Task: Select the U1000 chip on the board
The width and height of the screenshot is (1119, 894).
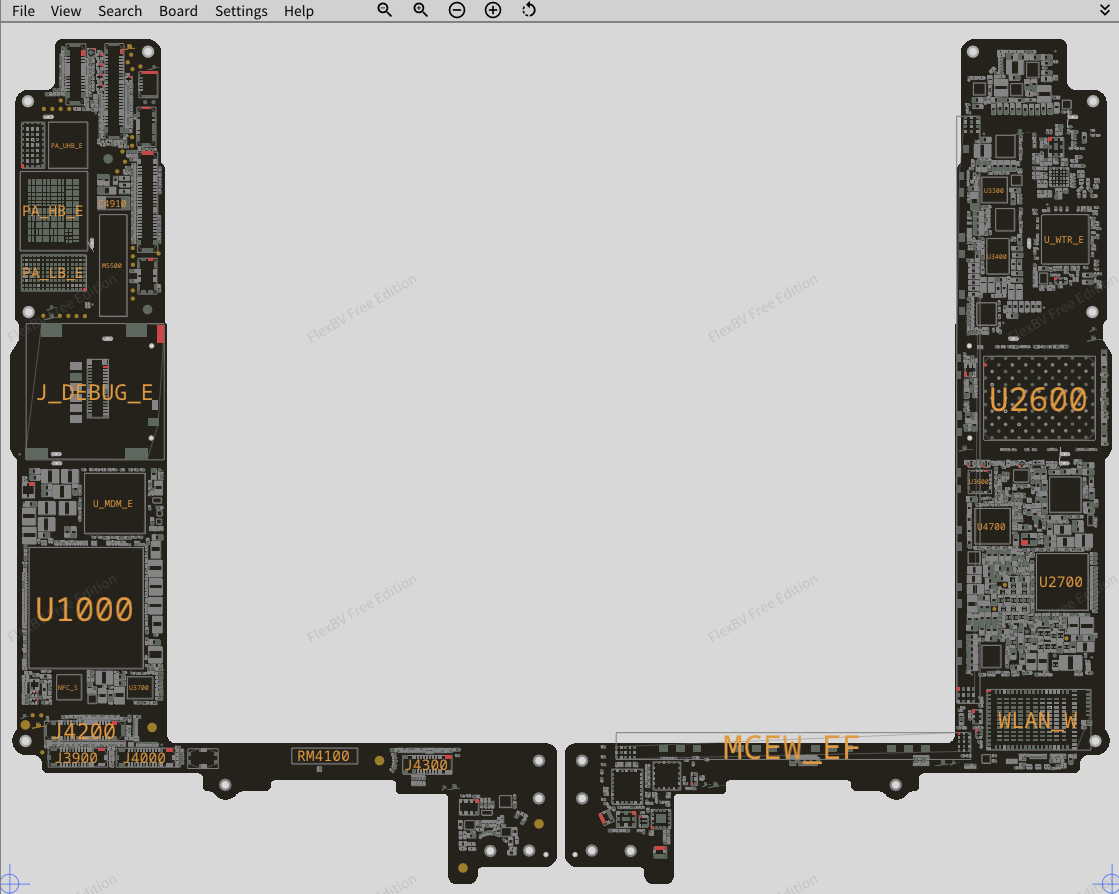Action: (x=85, y=608)
